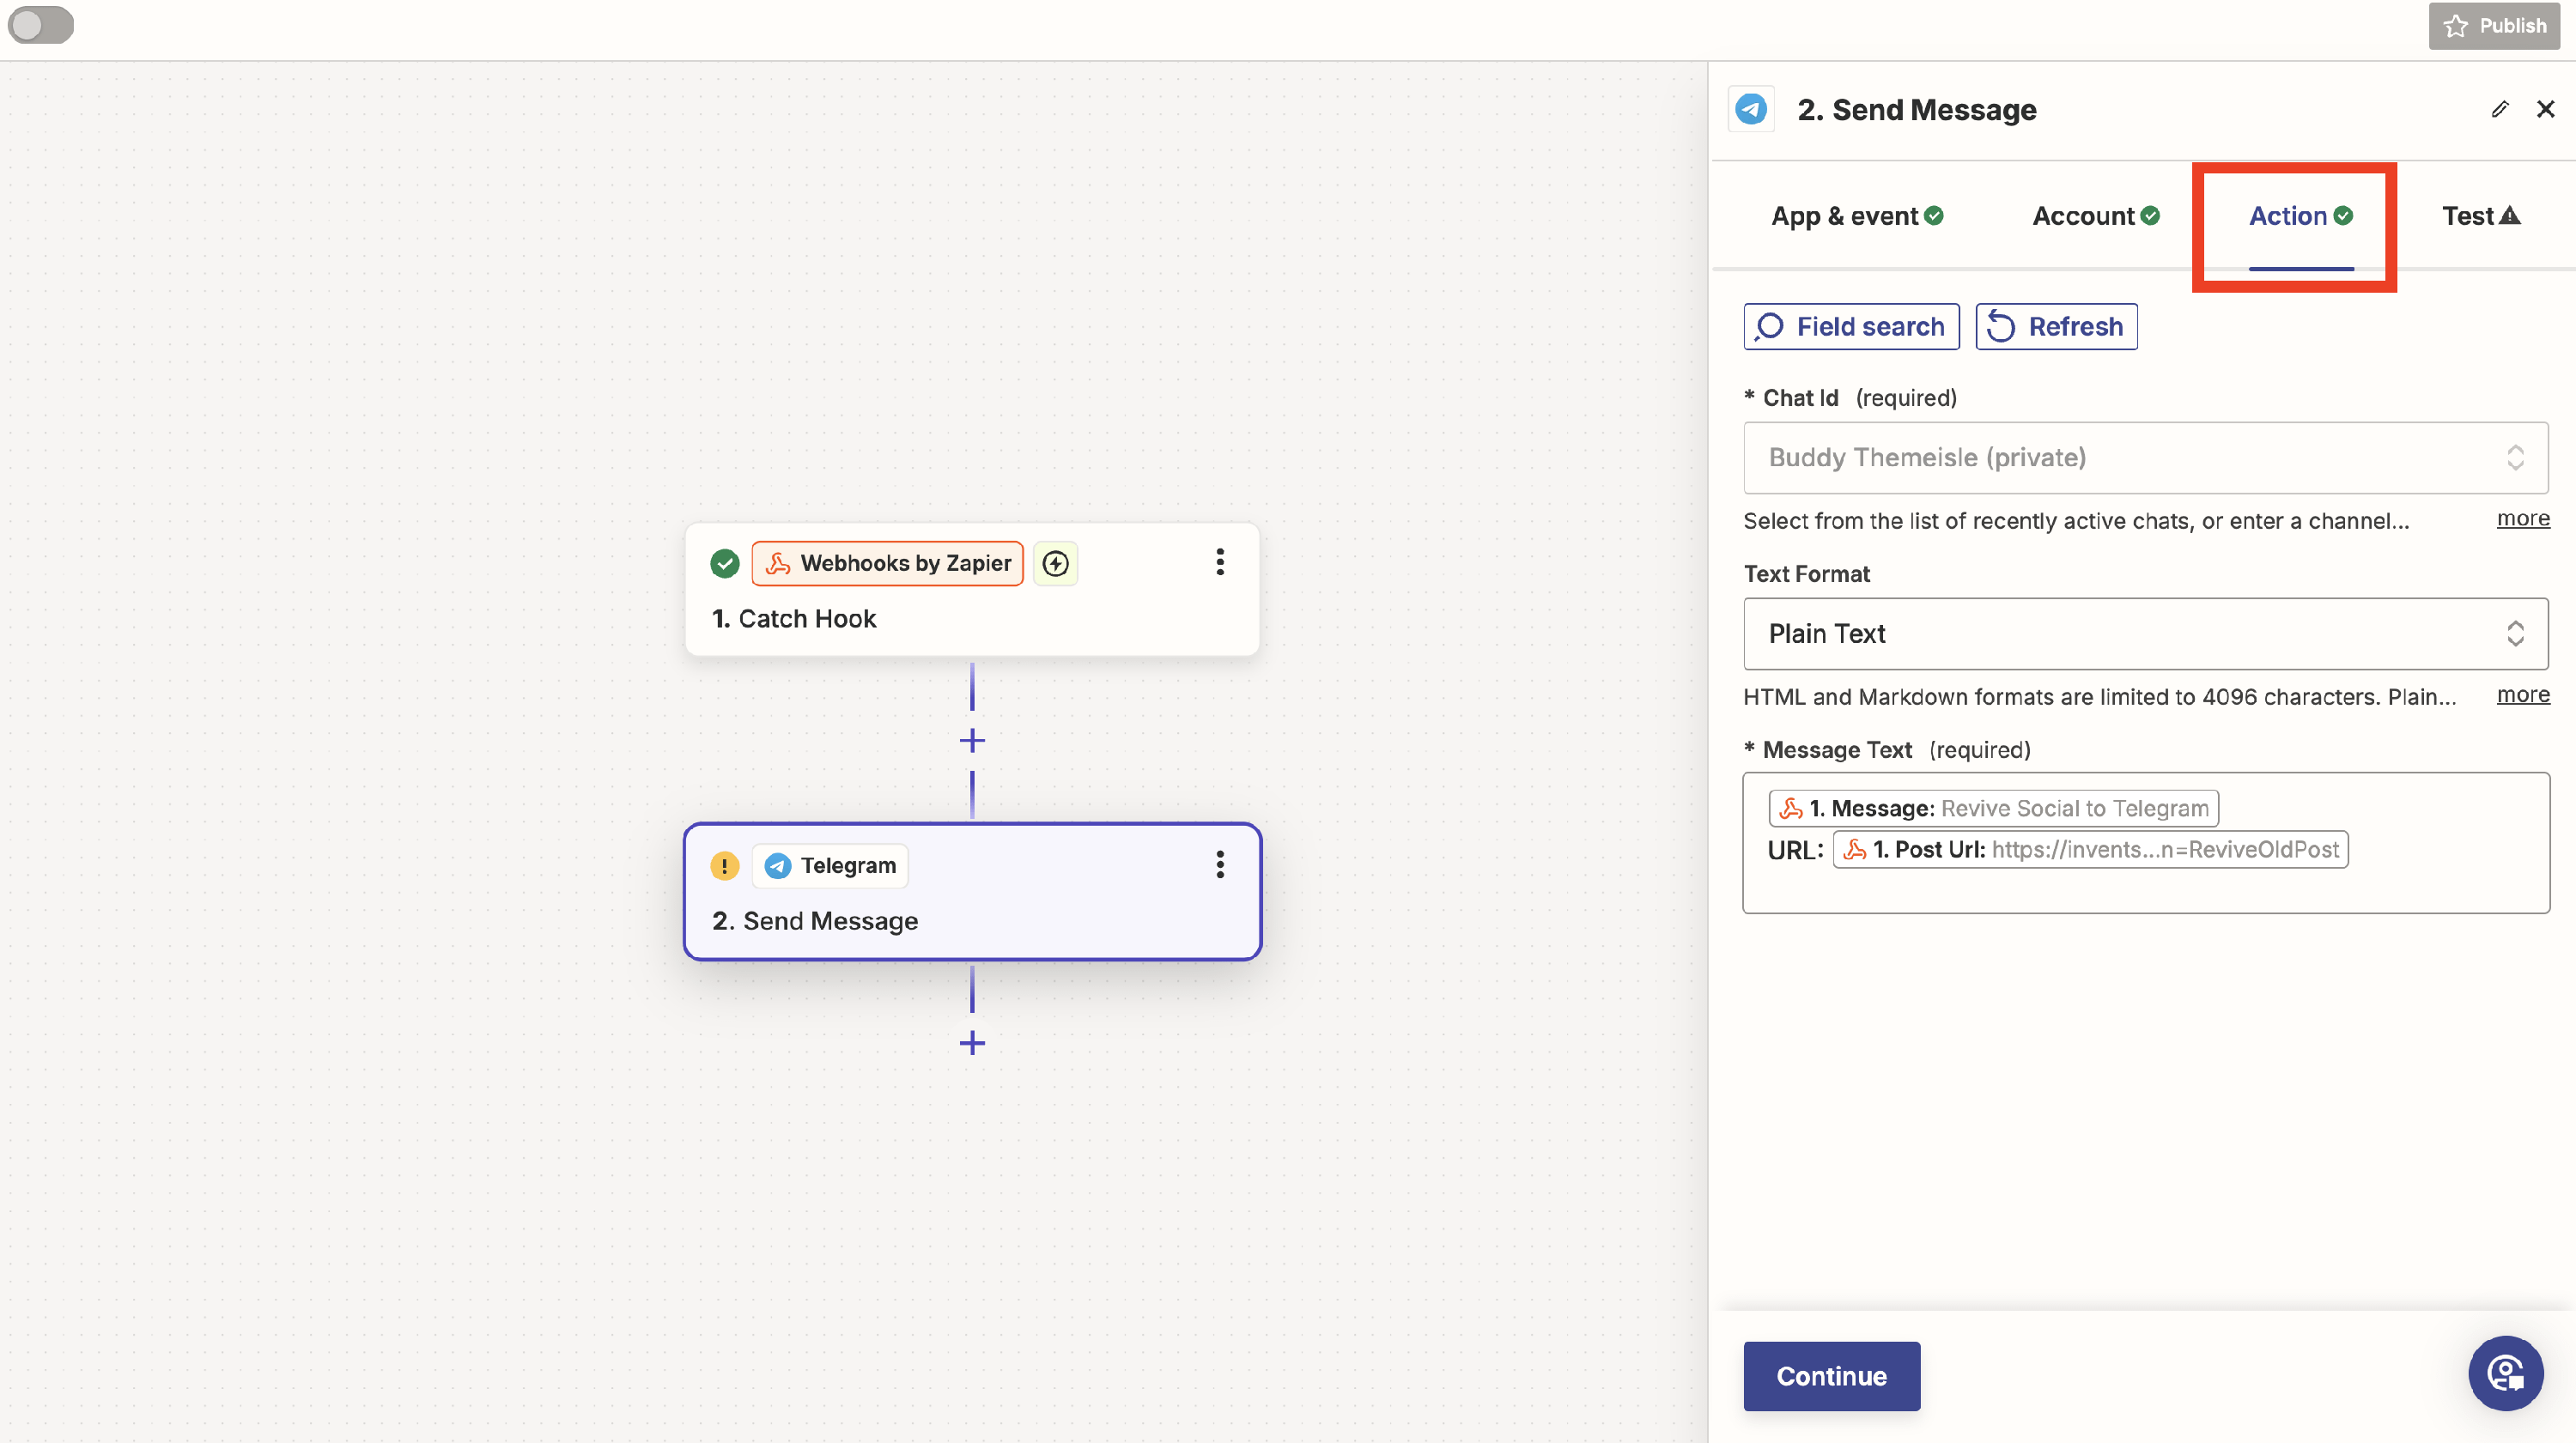Toggle the Zap on/off switch
2576x1443 pixels.
tap(41, 25)
